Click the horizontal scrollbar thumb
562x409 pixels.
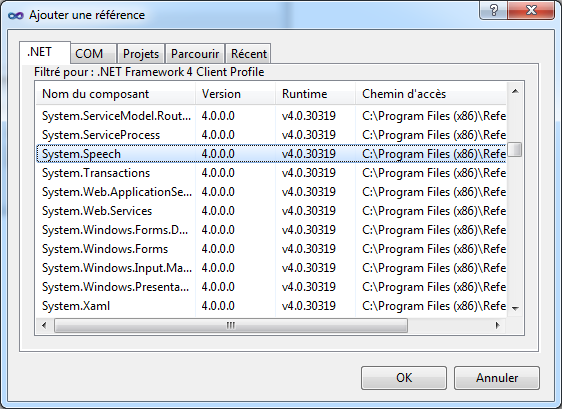231,325
